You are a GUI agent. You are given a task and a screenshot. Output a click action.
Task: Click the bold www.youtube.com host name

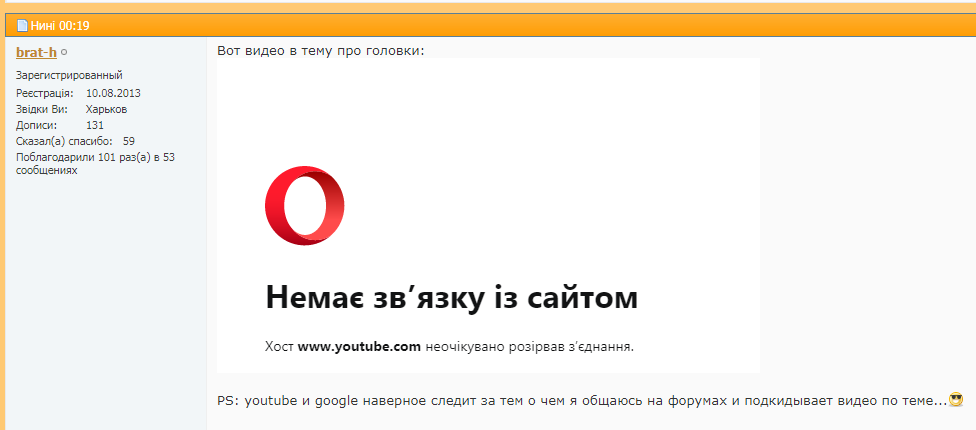[x=359, y=347]
